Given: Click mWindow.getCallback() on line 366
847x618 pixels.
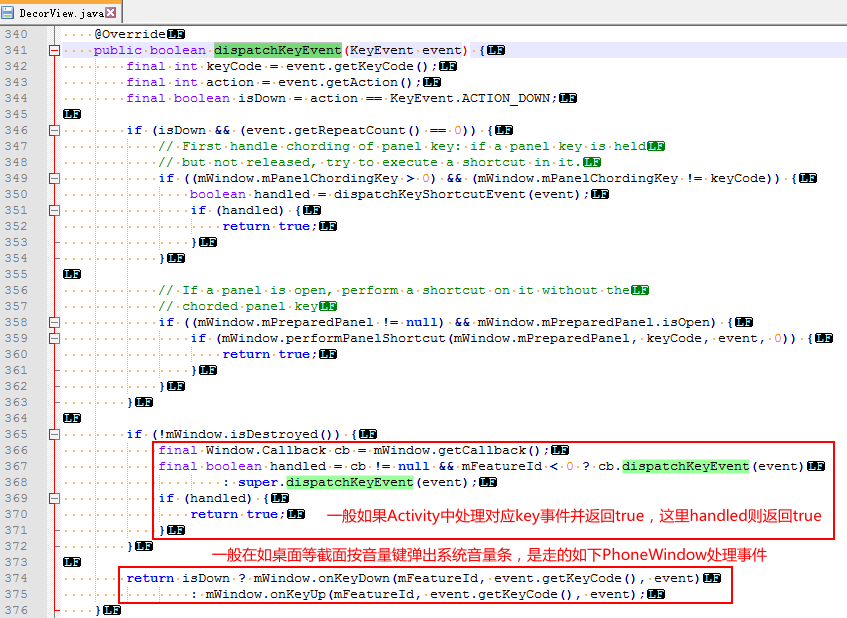Looking at the screenshot, I should coord(457,451).
